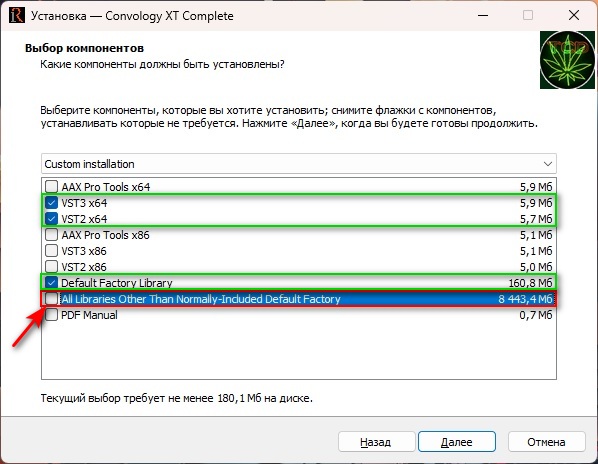Click the green leaf logo image
Viewport: 598px width, 464px height.
(567, 60)
